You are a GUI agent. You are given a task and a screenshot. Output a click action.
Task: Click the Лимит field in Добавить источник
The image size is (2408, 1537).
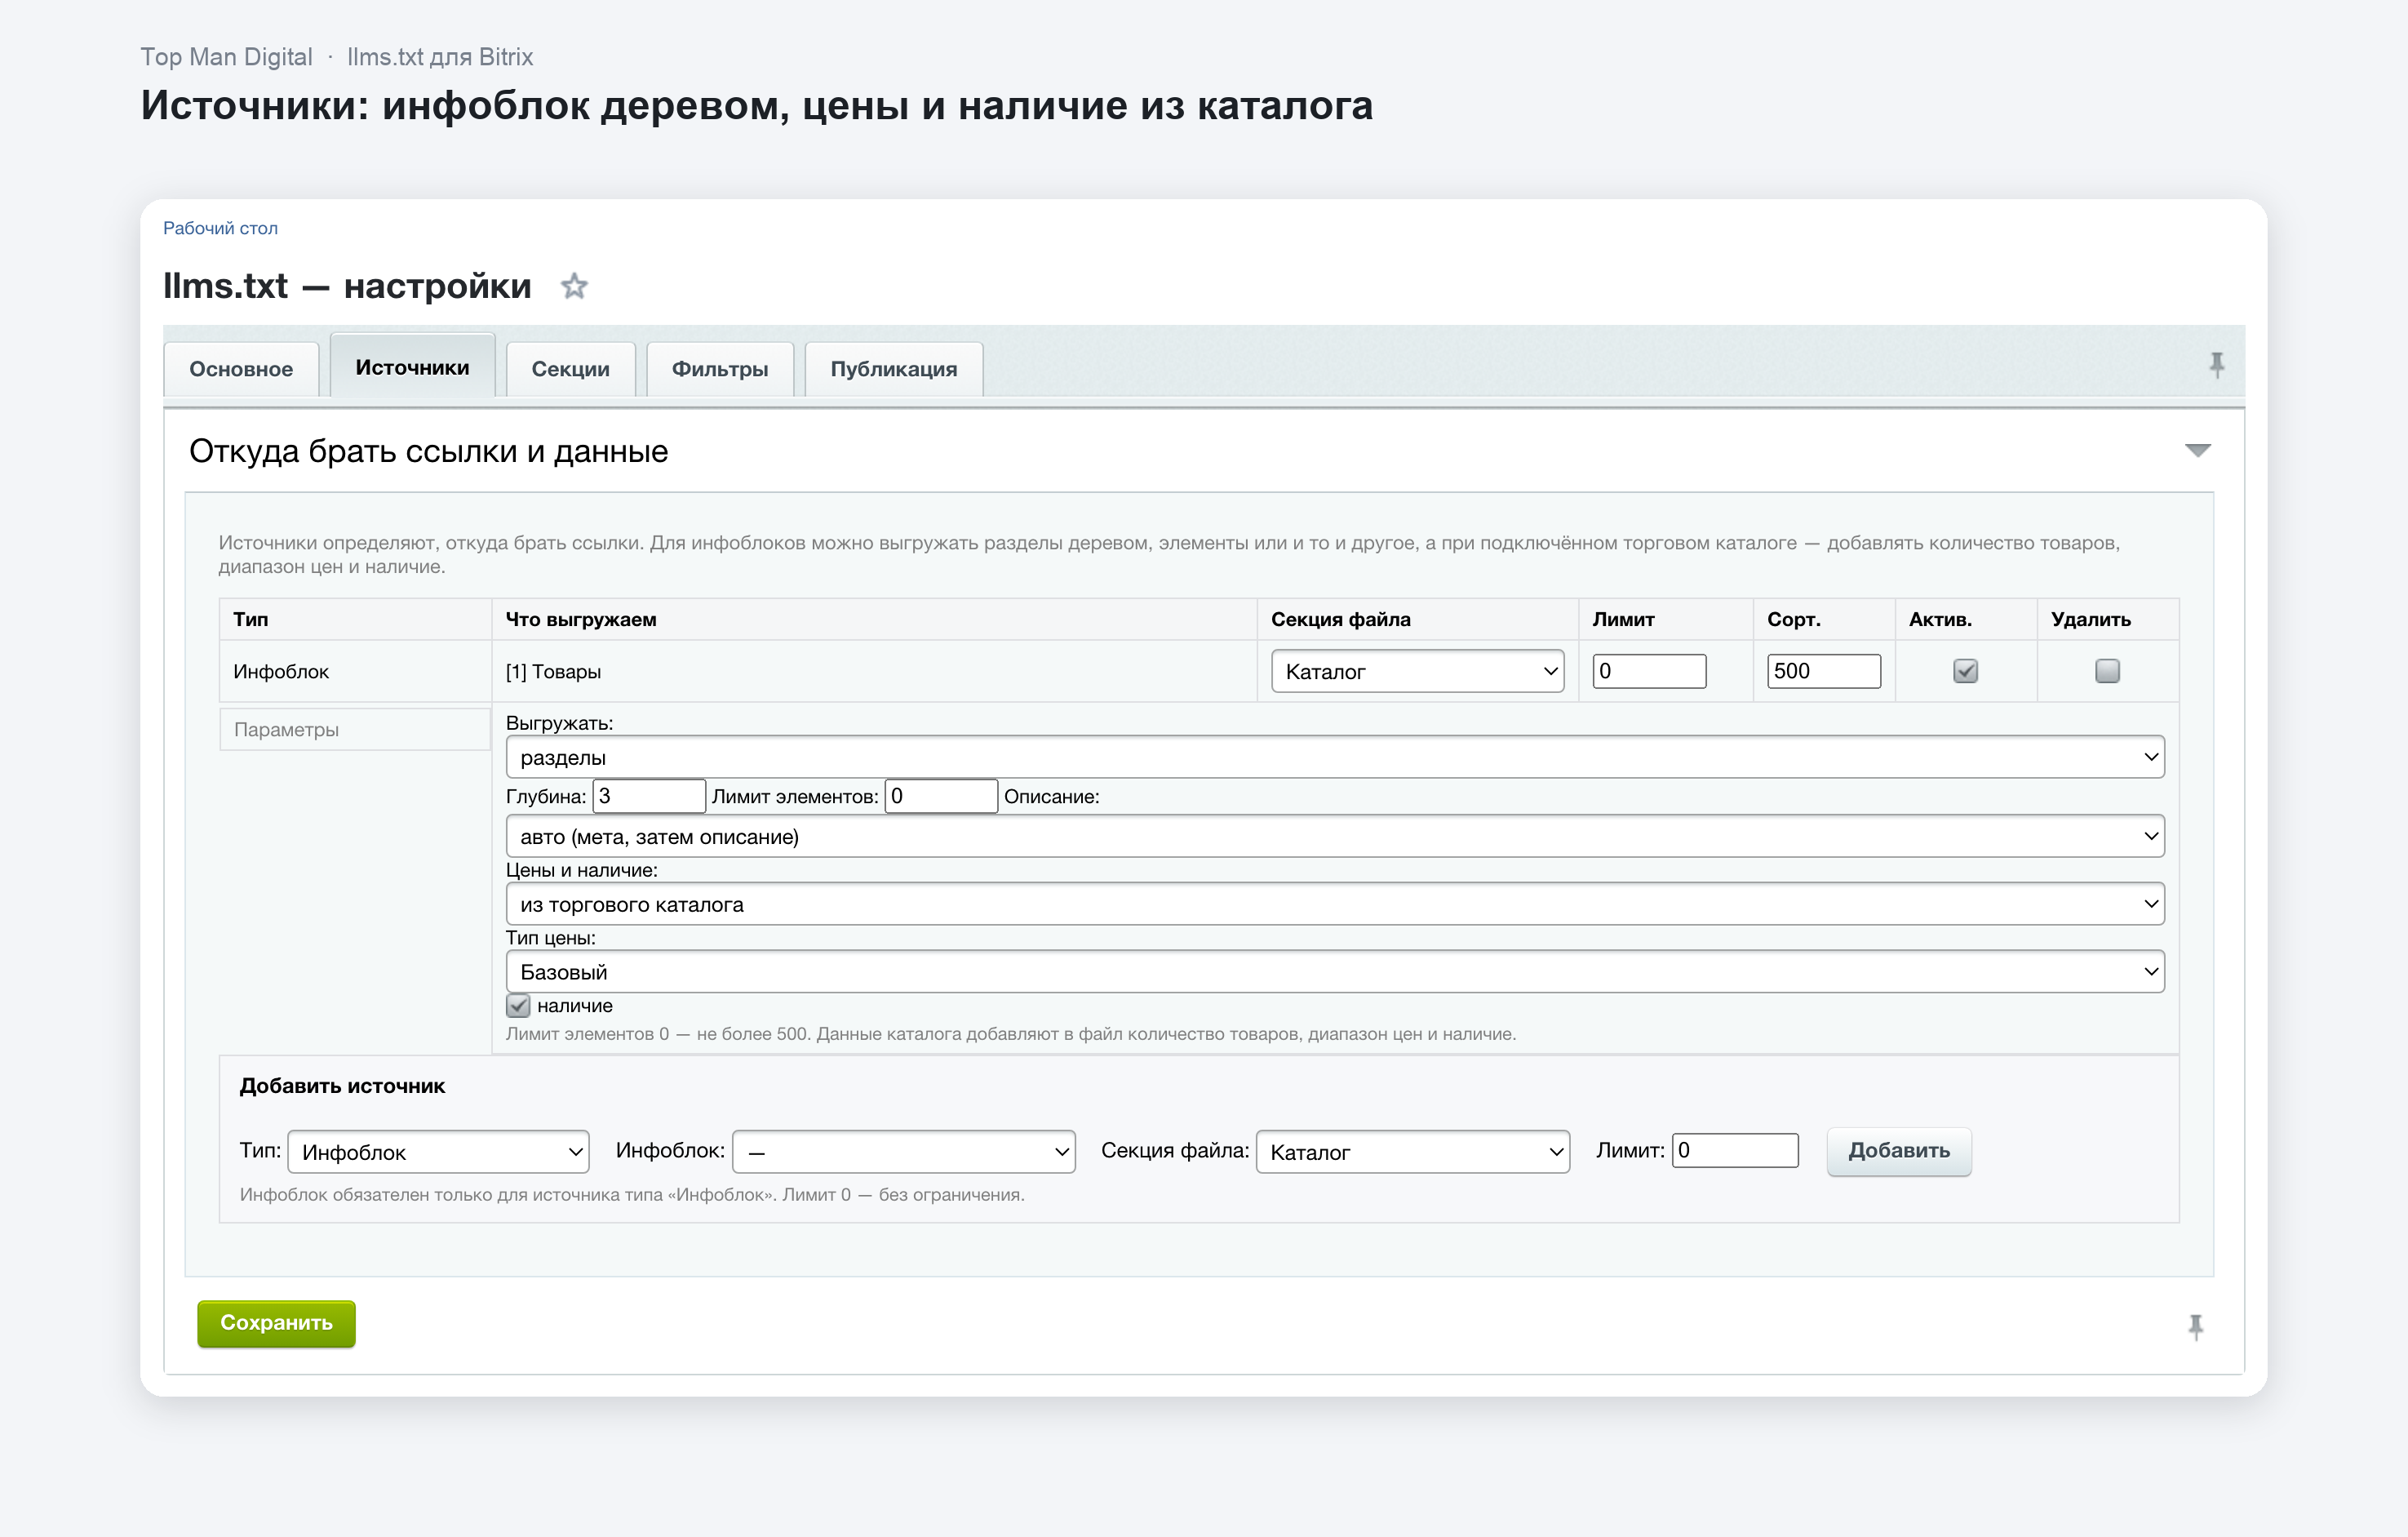tap(1735, 1150)
